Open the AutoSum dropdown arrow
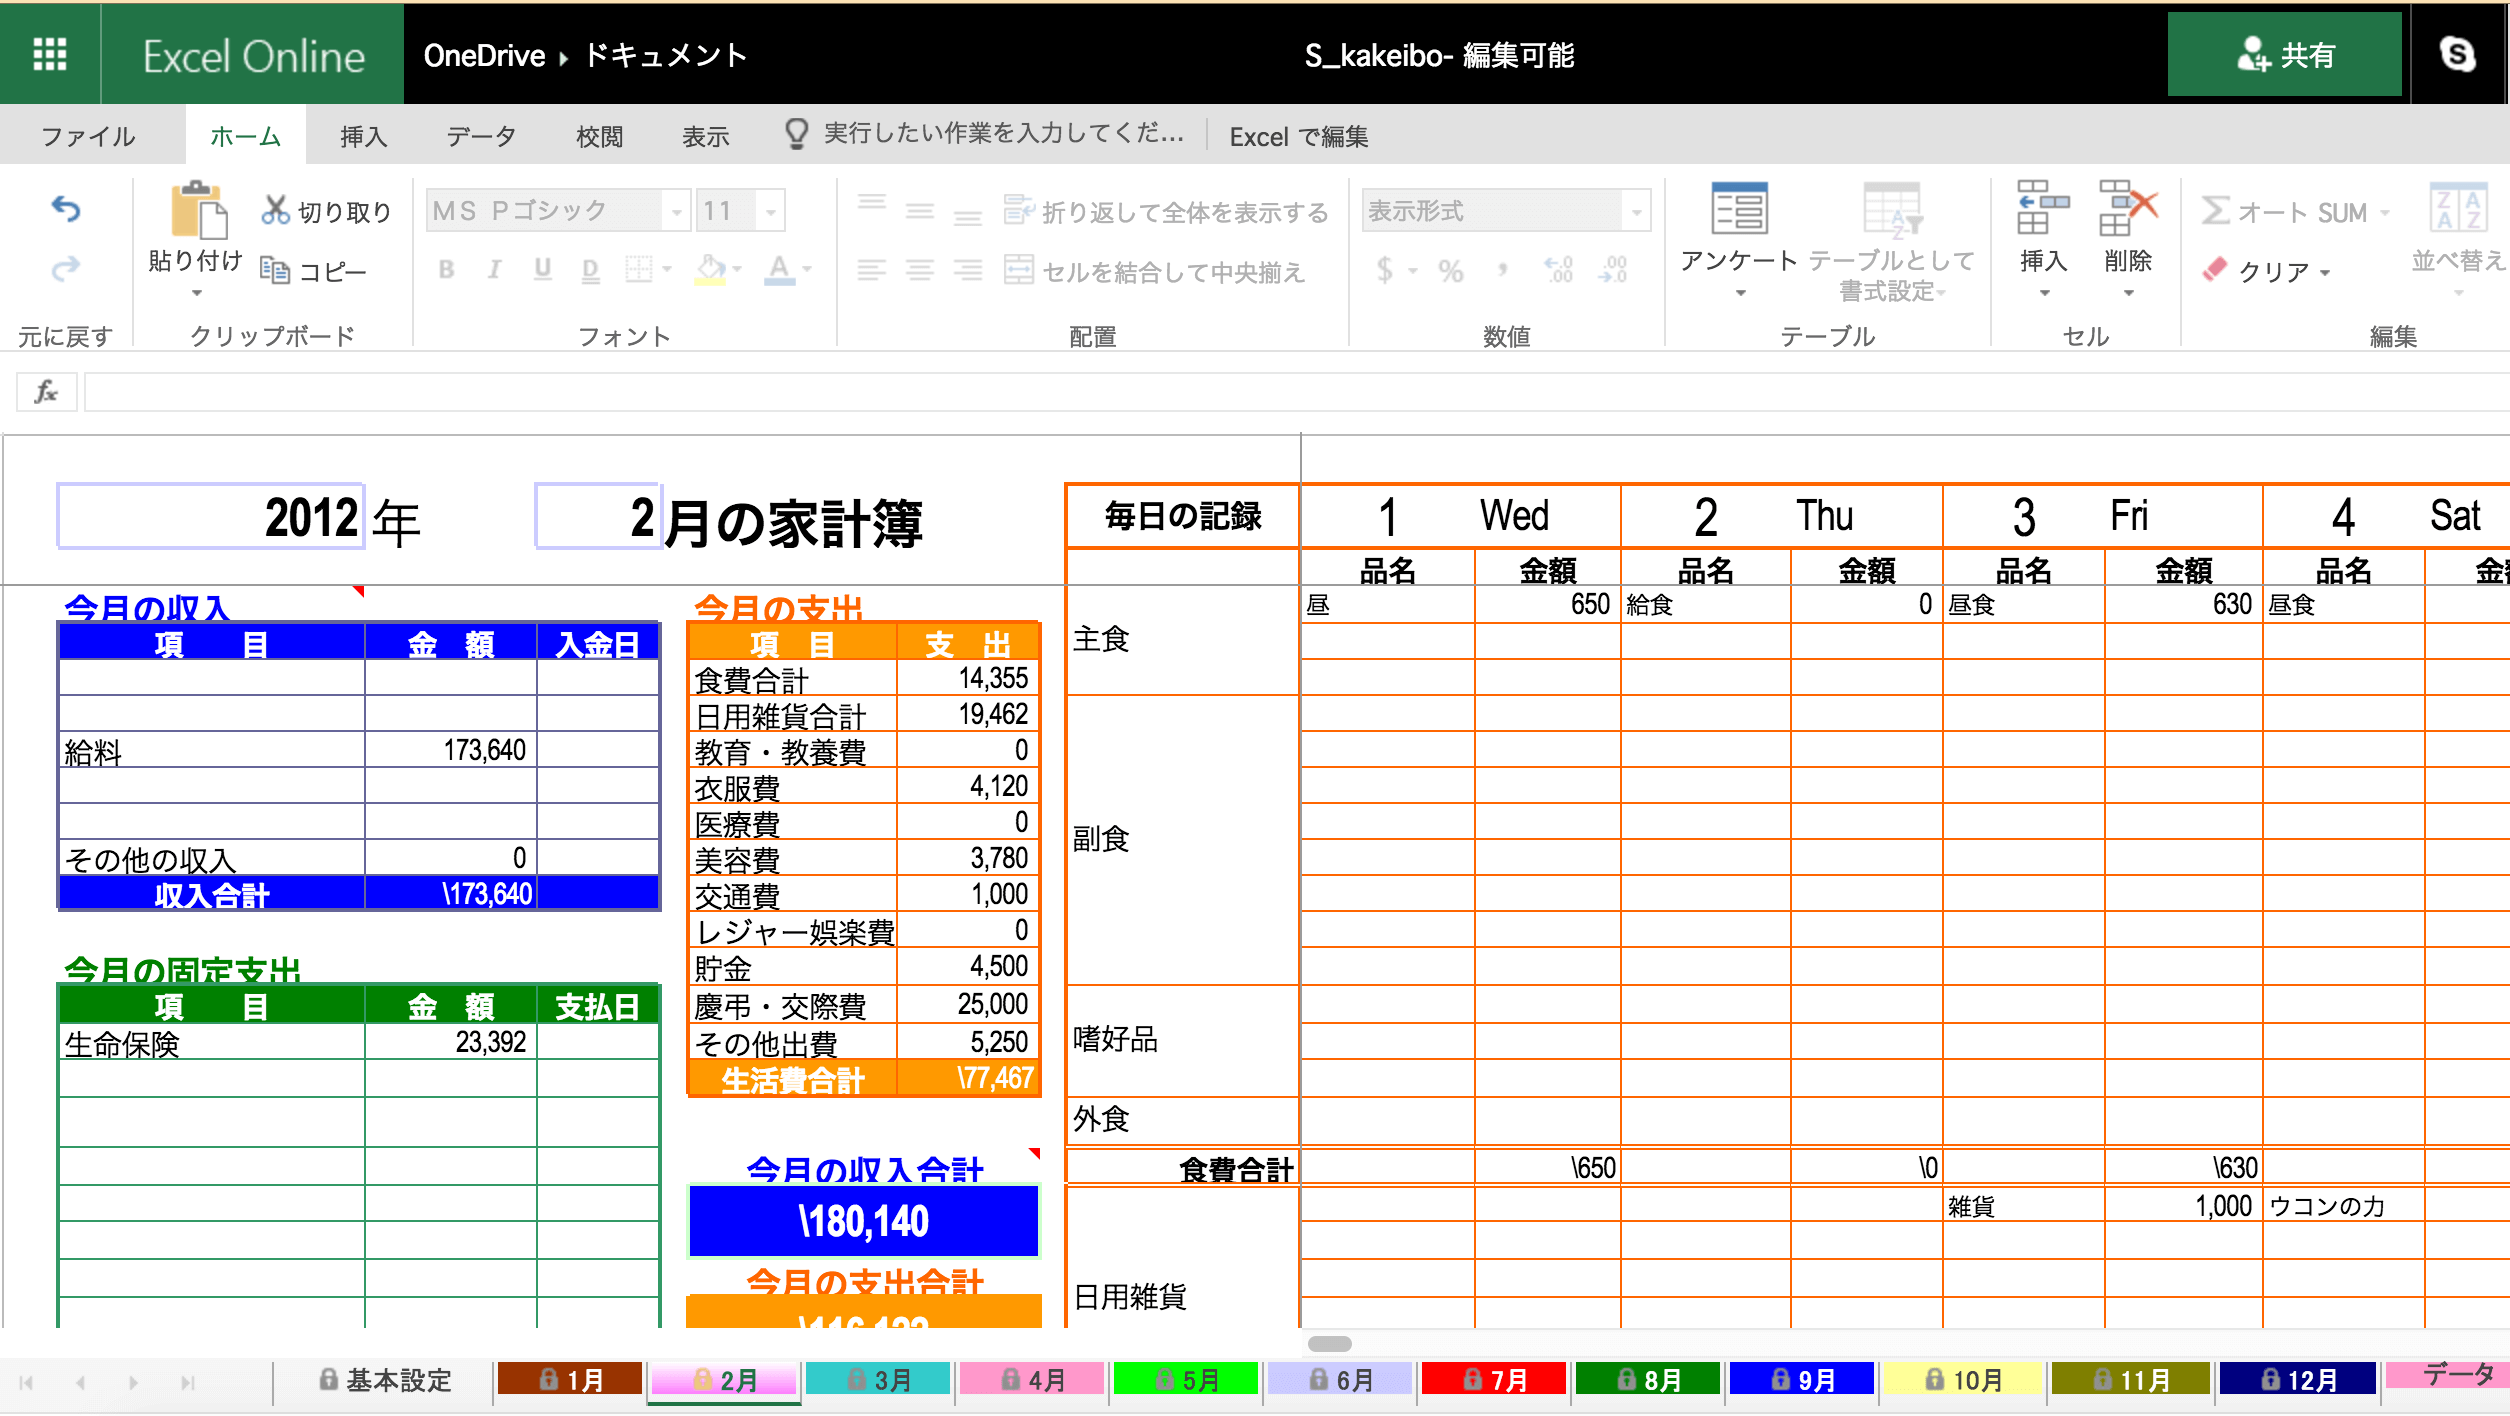Image resolution: width=2510 pixels, height=1416 pixels. 2385,213
